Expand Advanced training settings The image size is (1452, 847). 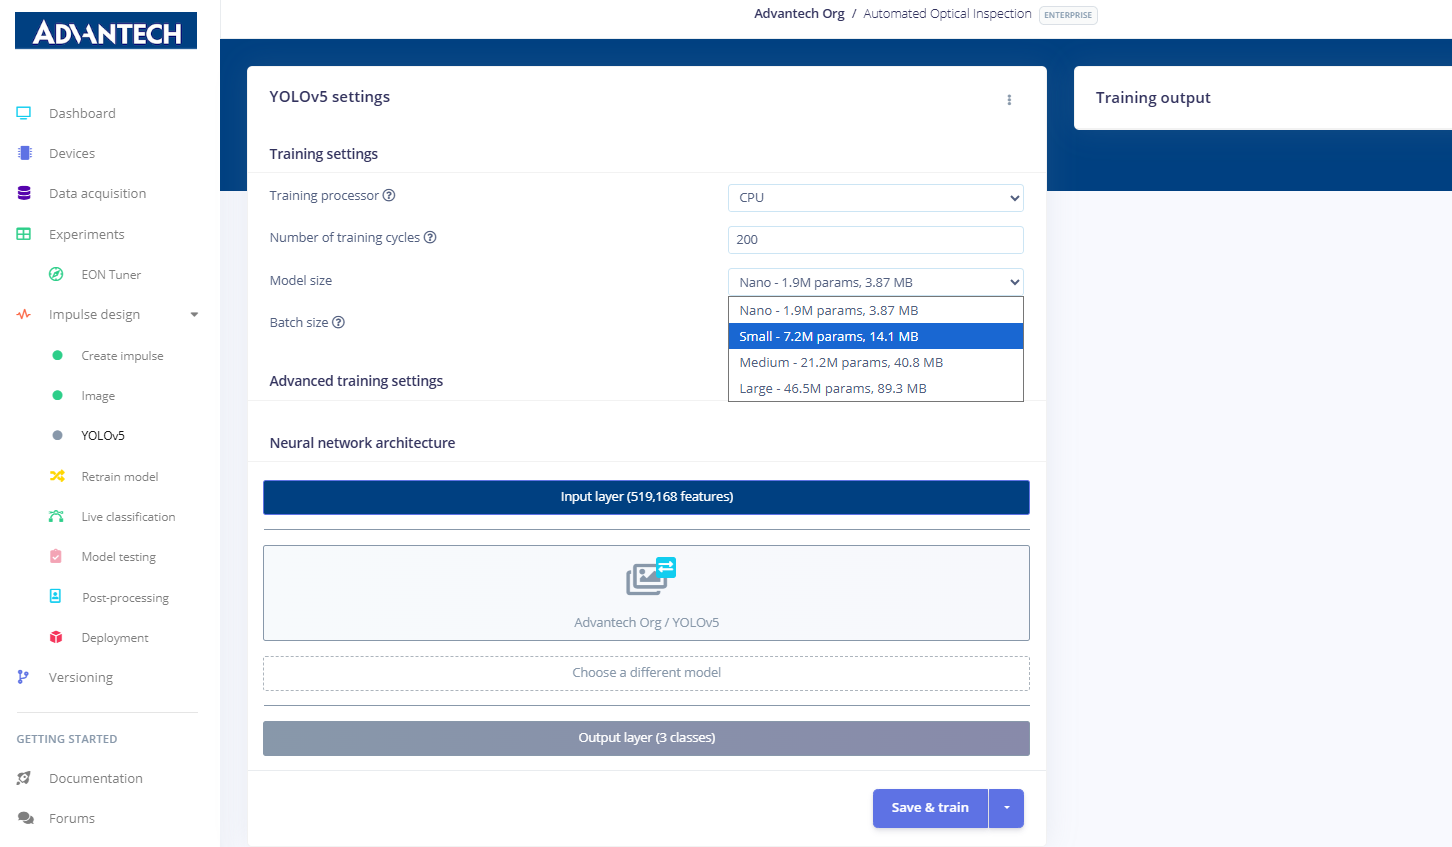[x=356, y=381]
